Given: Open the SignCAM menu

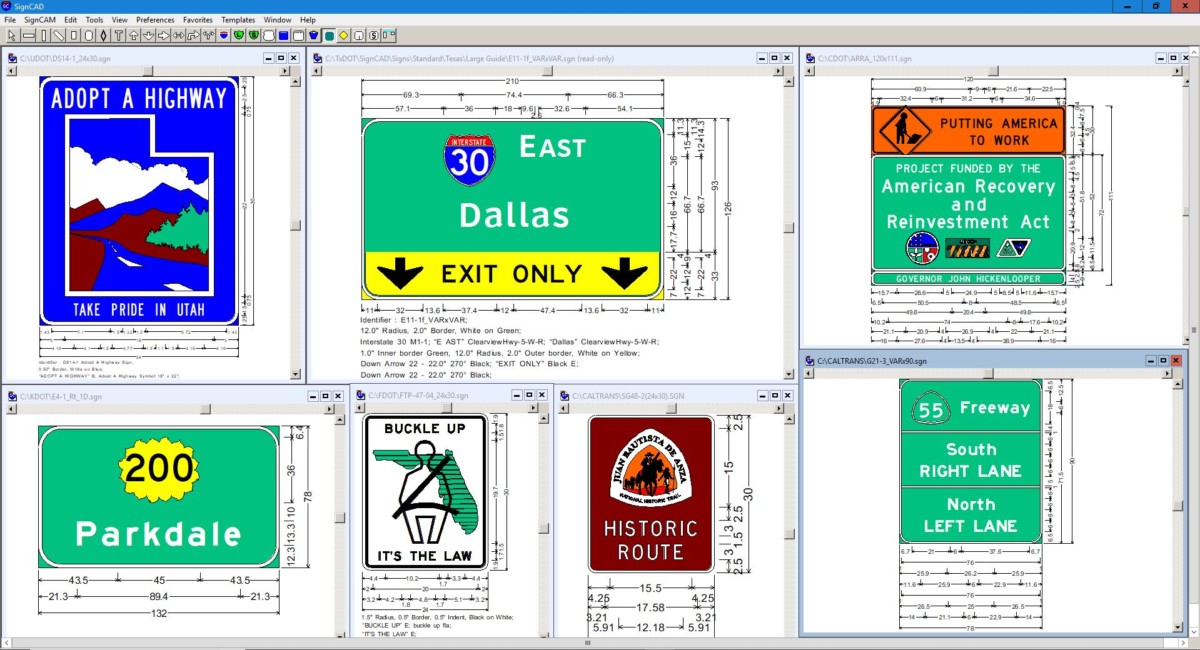Looking at the screenshot, I should coord(40,19).
